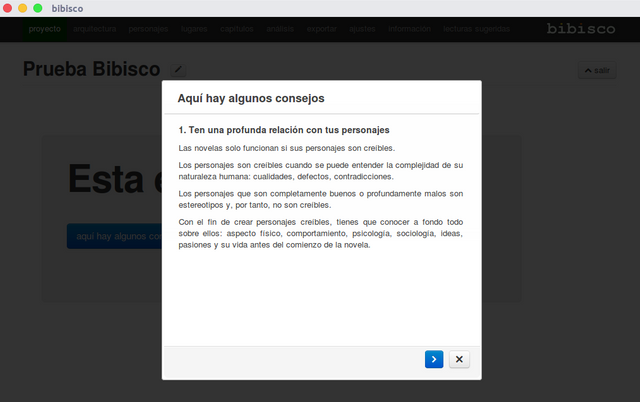
Task: Close the tips dialog with the X button
Action: [x=459, y=359]
